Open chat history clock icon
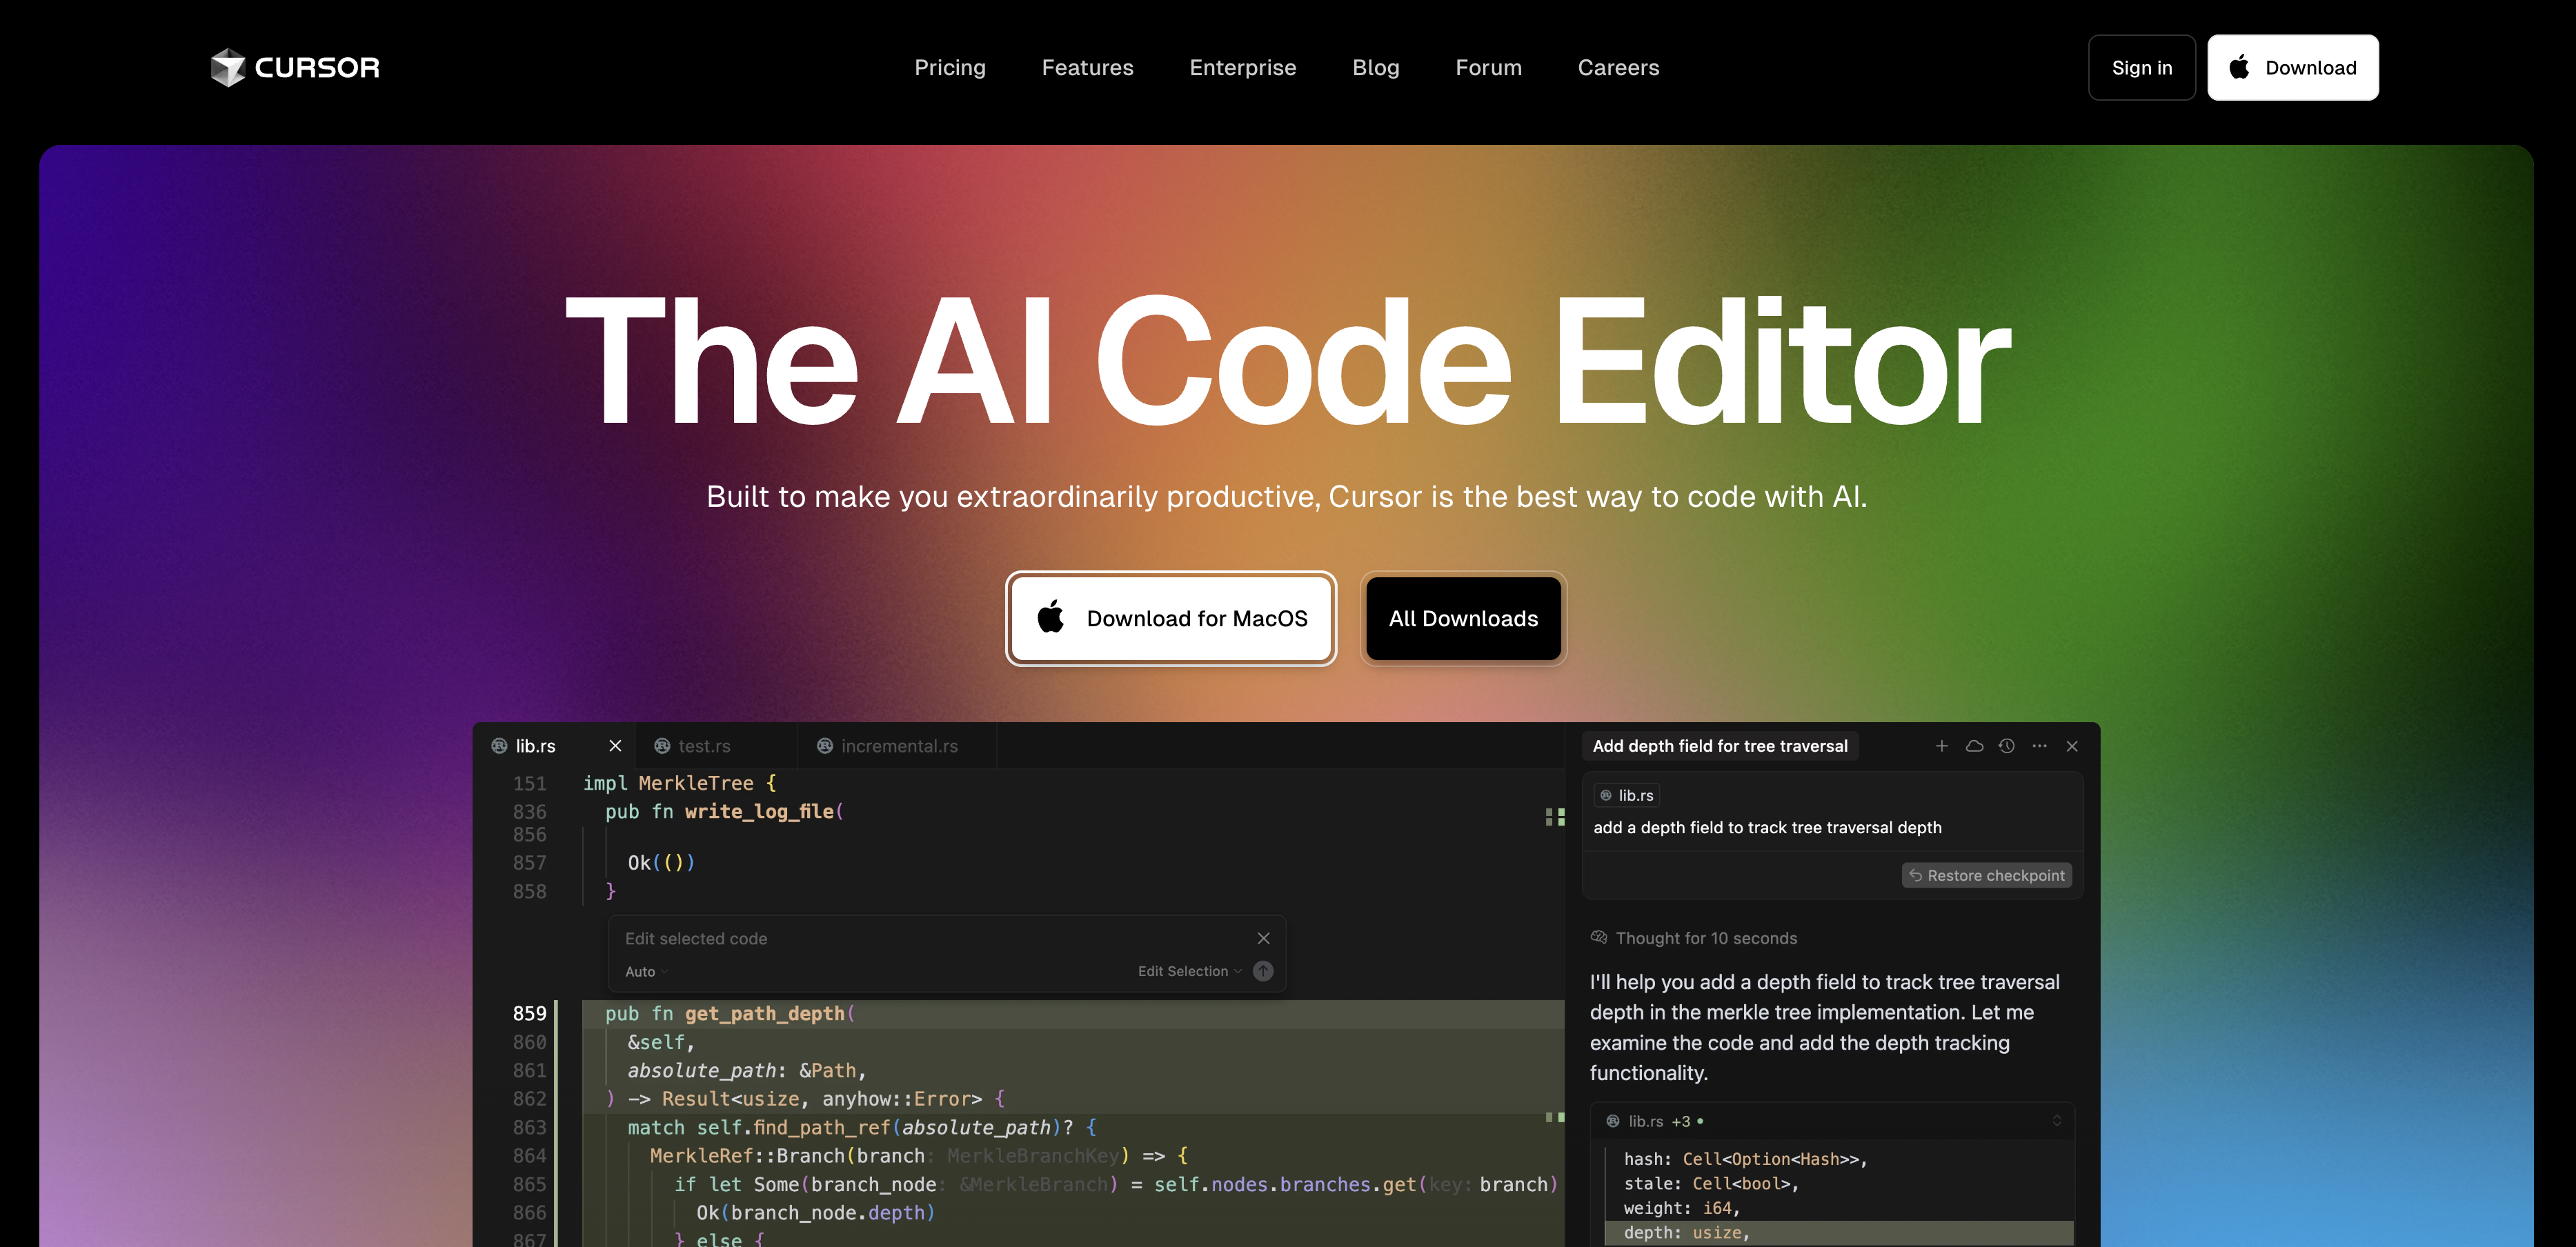 point(2006,746)
